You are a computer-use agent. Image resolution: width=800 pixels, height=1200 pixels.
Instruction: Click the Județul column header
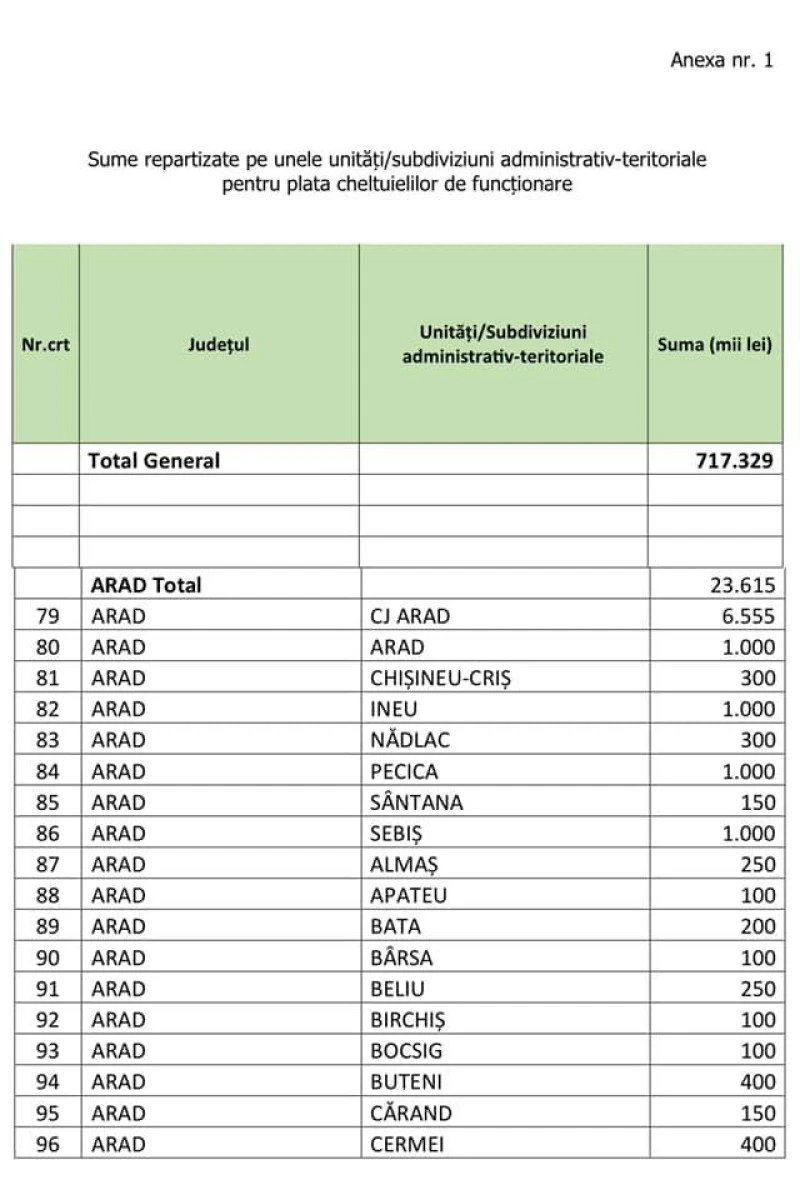click(218, 345)
